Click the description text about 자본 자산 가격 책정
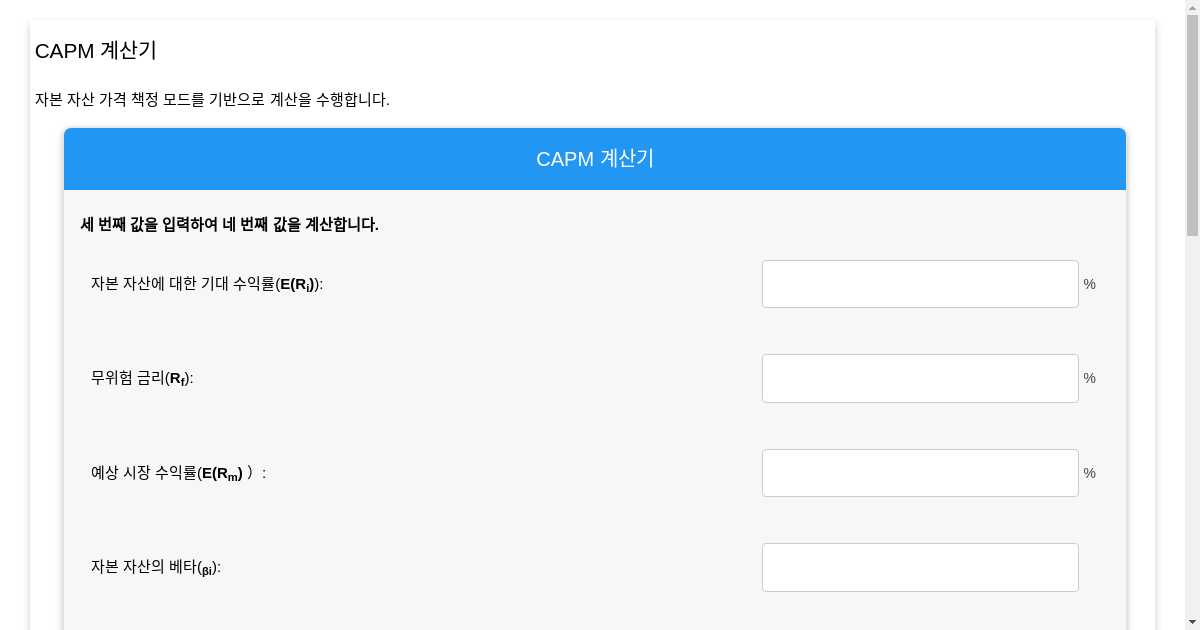The height and width of the screenshot is (630, 1200). click(212, 99)
